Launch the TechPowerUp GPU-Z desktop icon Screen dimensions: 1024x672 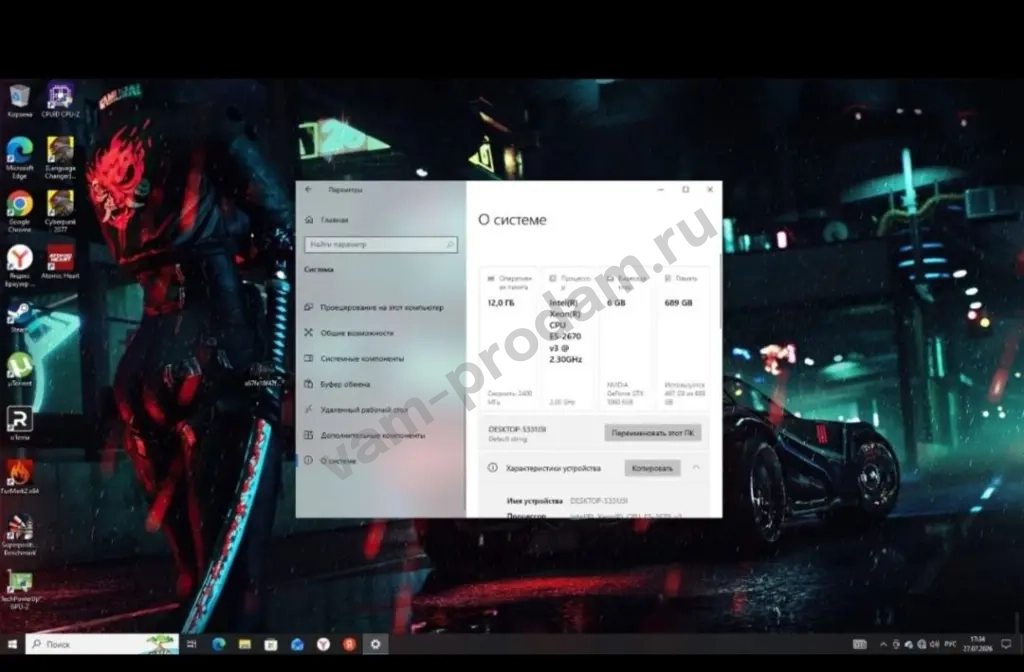[20, 590]
